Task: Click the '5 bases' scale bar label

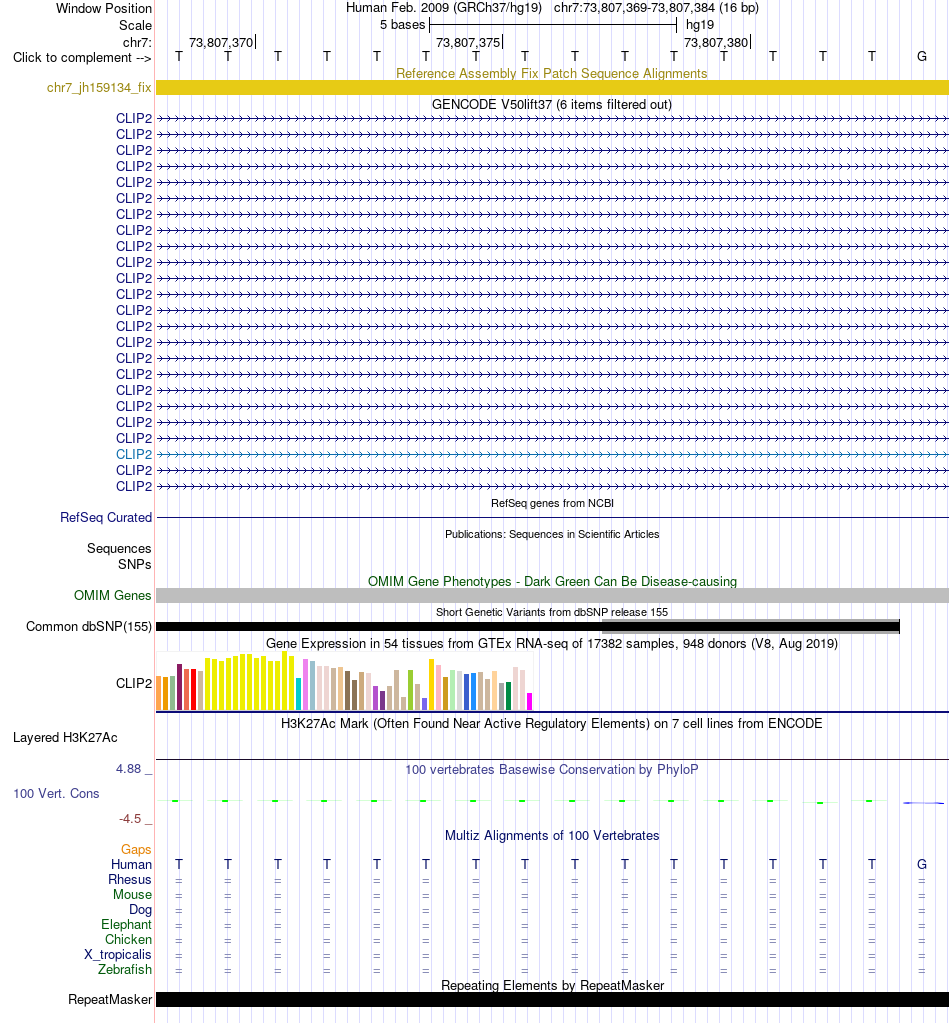Action: tap(403, 25)
